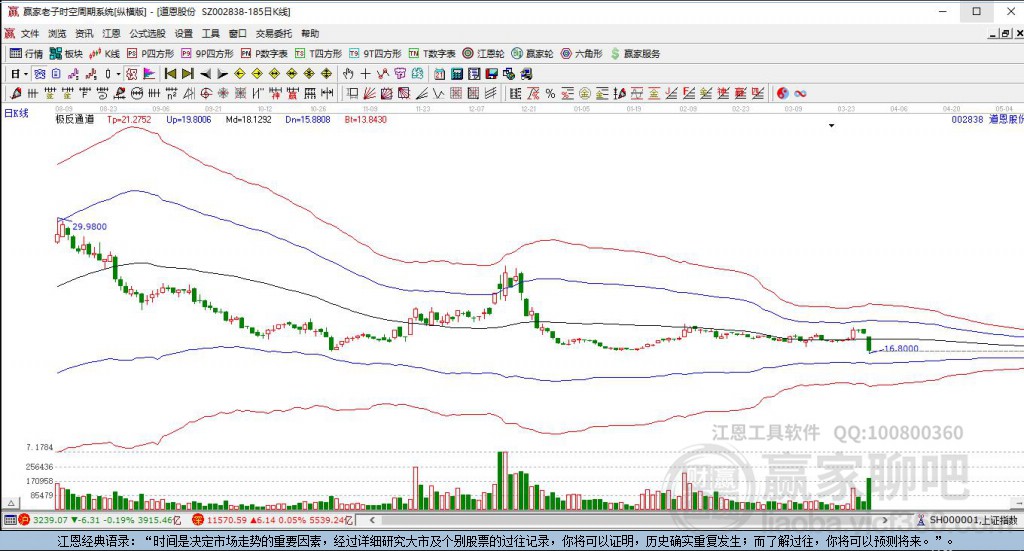Jump to first bar arrow icon
The height and width of the screenshot is (551, 1024).
pyautogui.click(x=170, y=74)
